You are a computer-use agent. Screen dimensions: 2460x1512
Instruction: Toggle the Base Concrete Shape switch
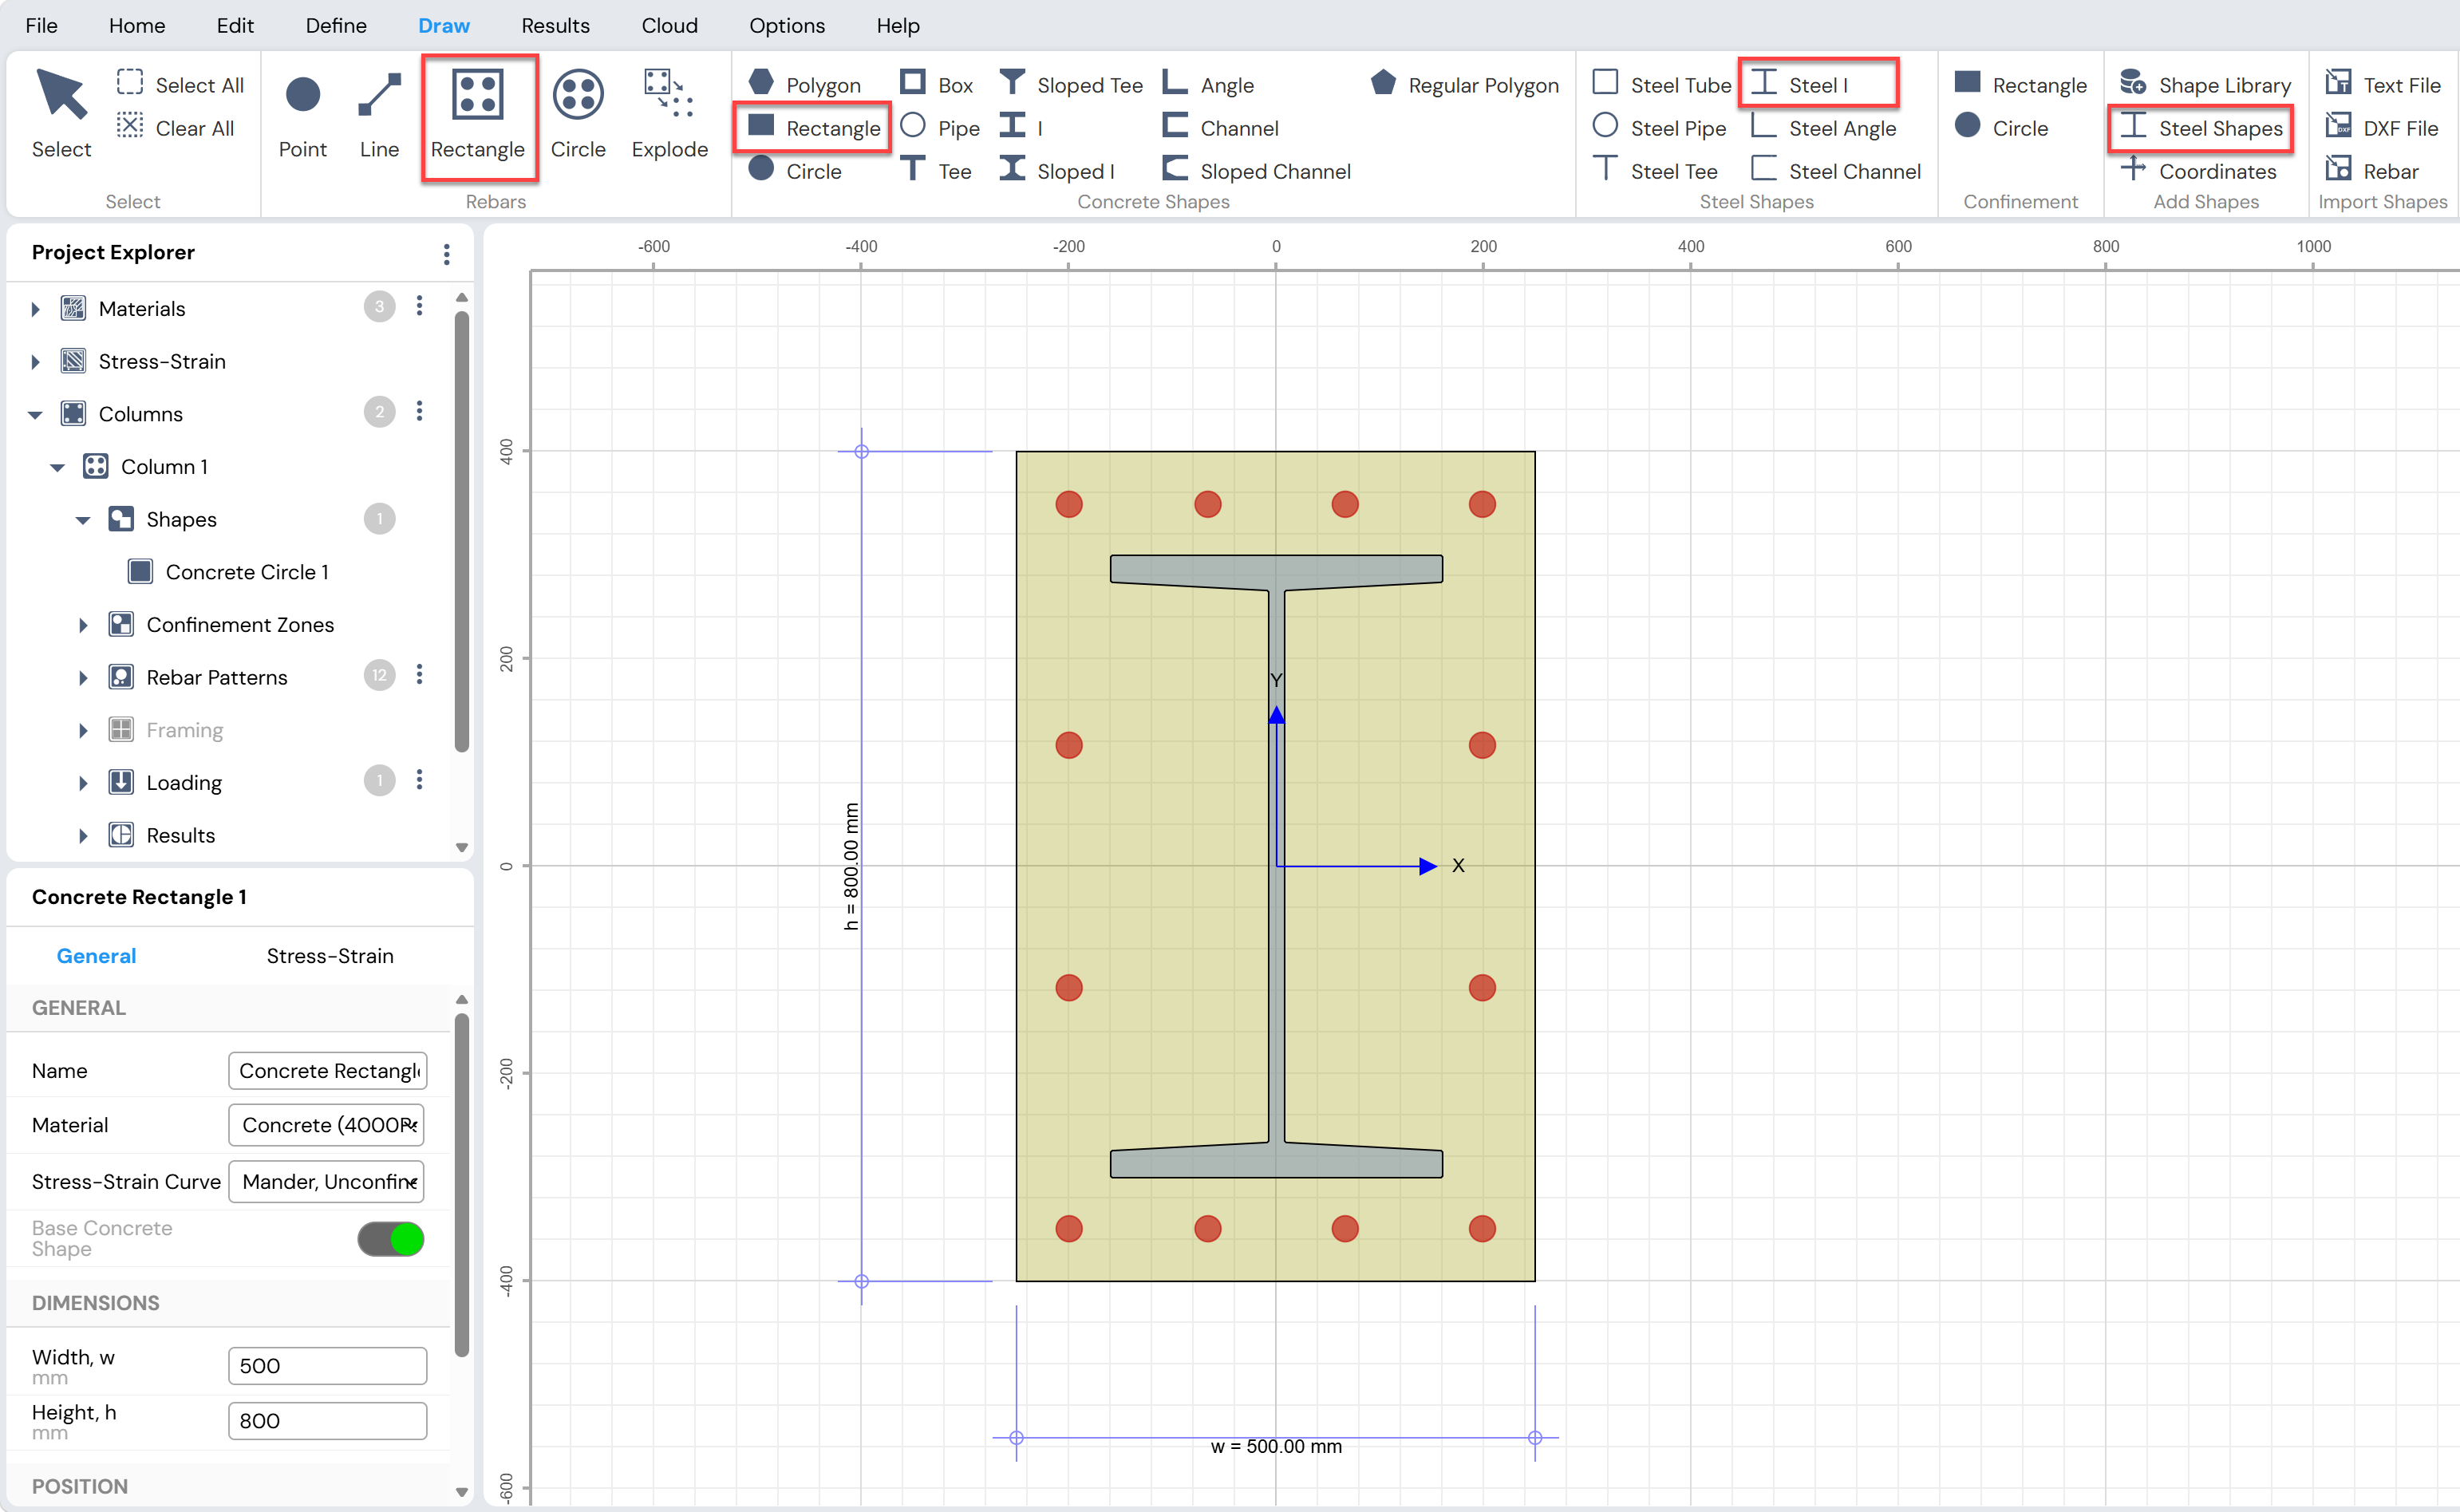tap(391, 1239)
